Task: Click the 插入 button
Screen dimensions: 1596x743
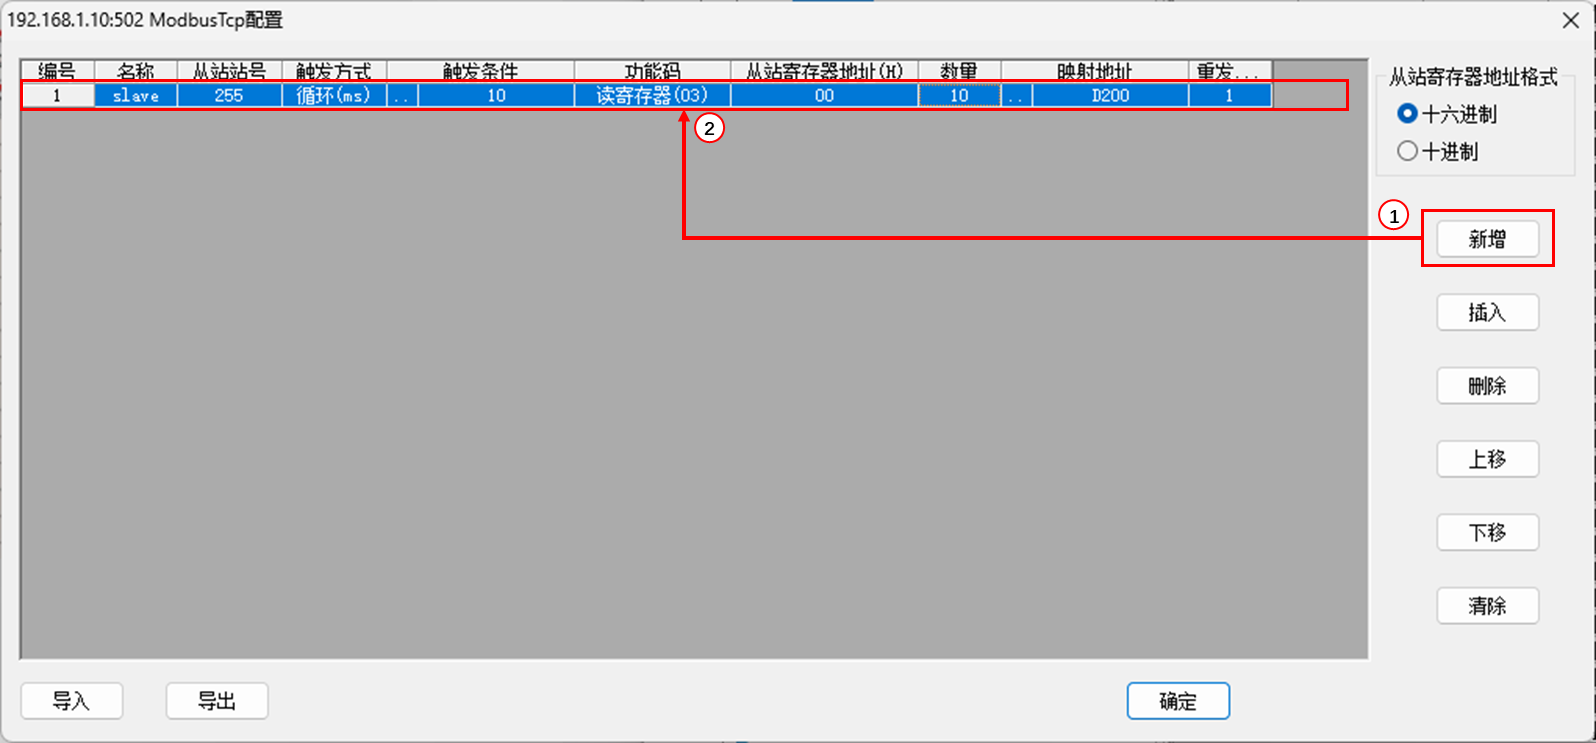Action: pyautogui.click(x=1487, y=312)
